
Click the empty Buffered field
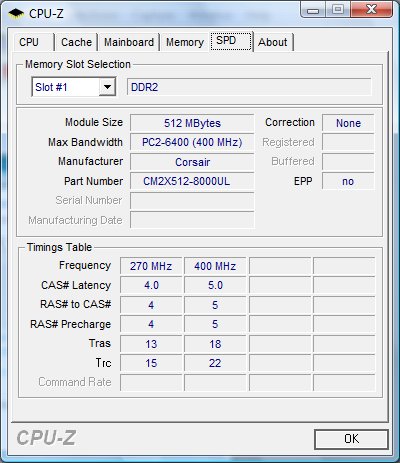pos(348,162)
